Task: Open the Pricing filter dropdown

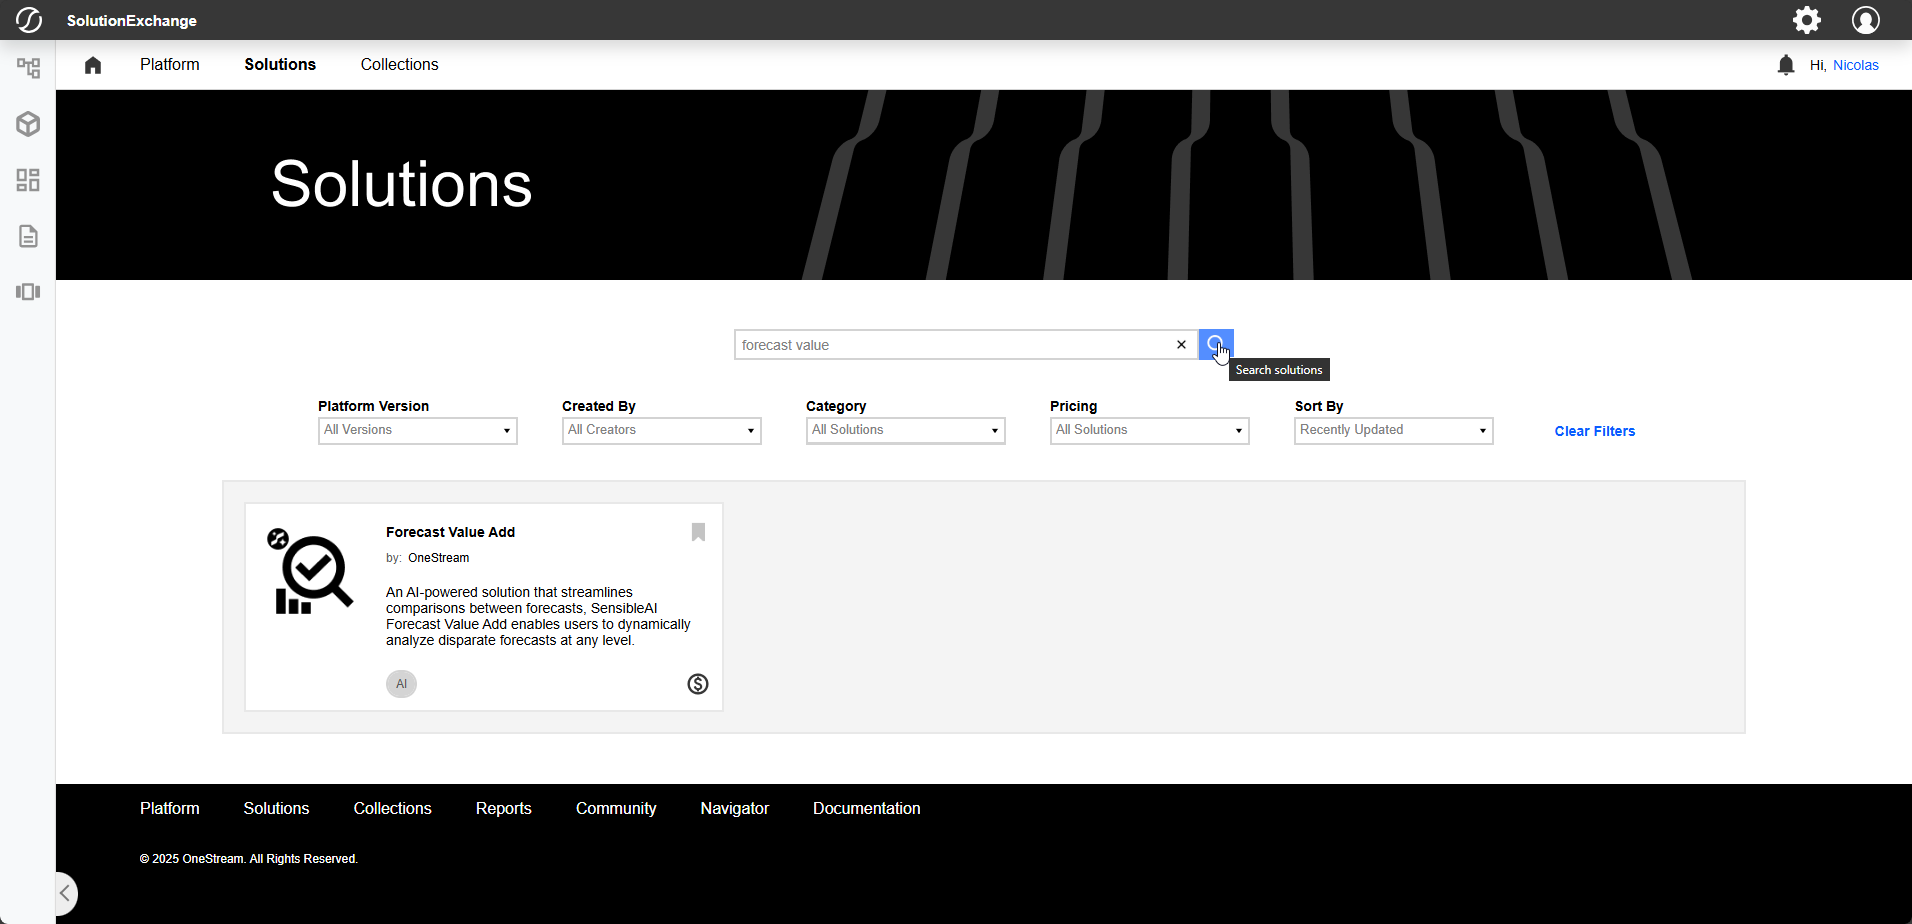Action: click(x=1149, y=430)
